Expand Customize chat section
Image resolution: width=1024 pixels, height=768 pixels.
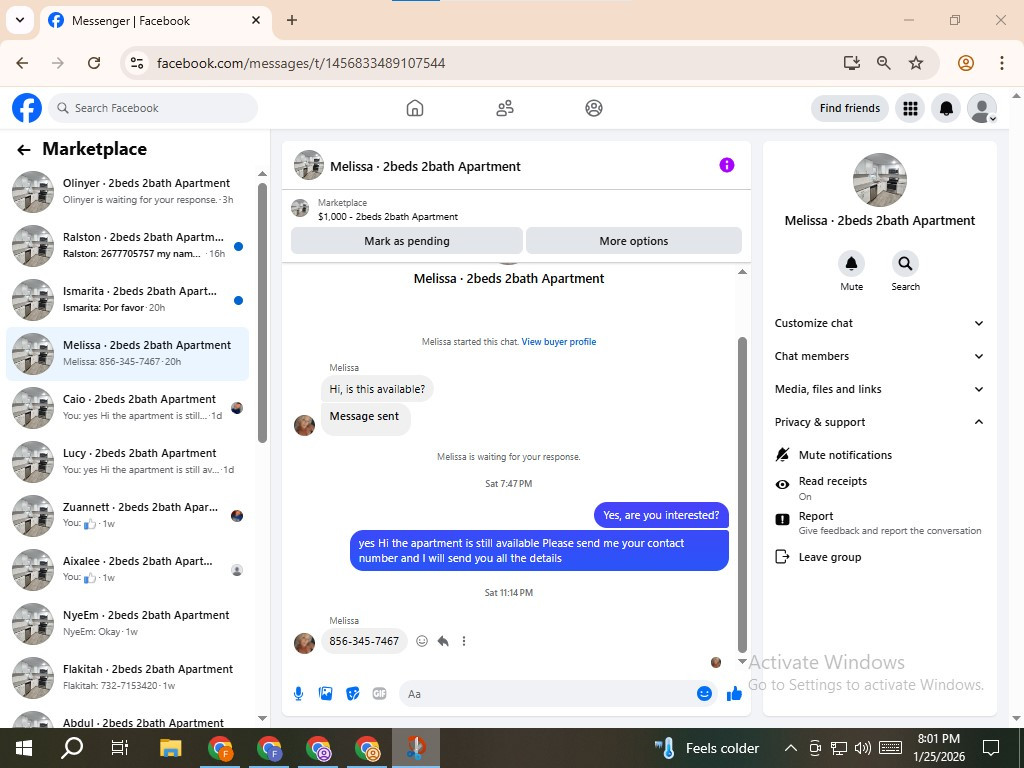point(878,323)
